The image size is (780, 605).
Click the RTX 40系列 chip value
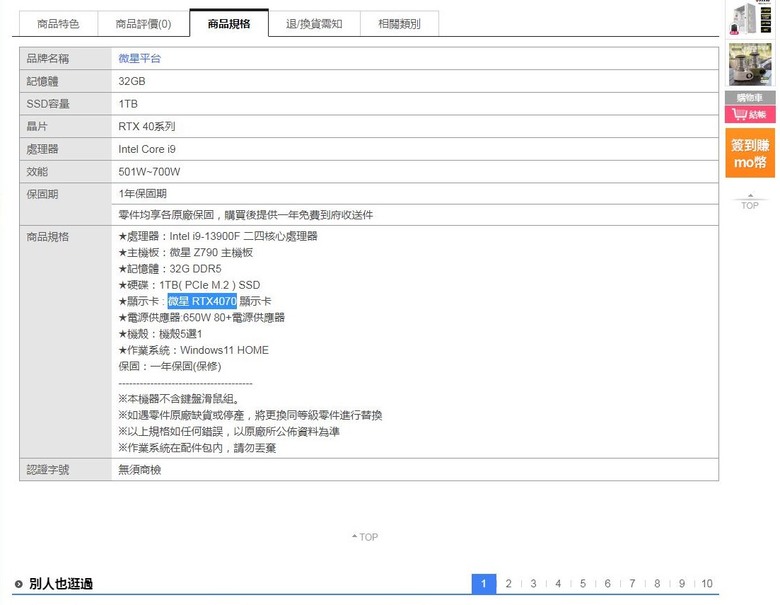coord(147,126)
